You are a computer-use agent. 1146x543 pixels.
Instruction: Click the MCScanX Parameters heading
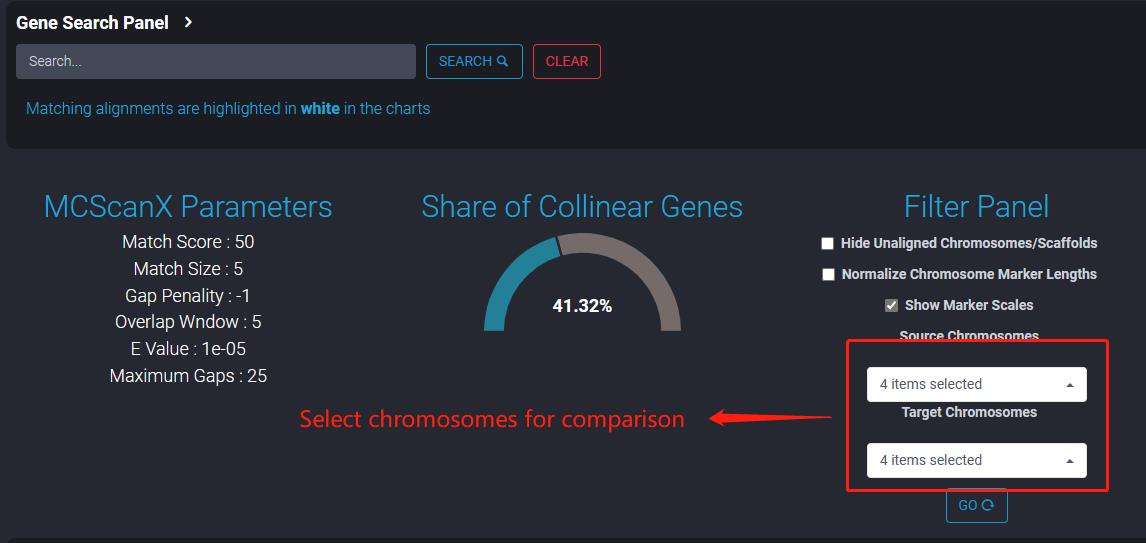click(x=188, y=207)
